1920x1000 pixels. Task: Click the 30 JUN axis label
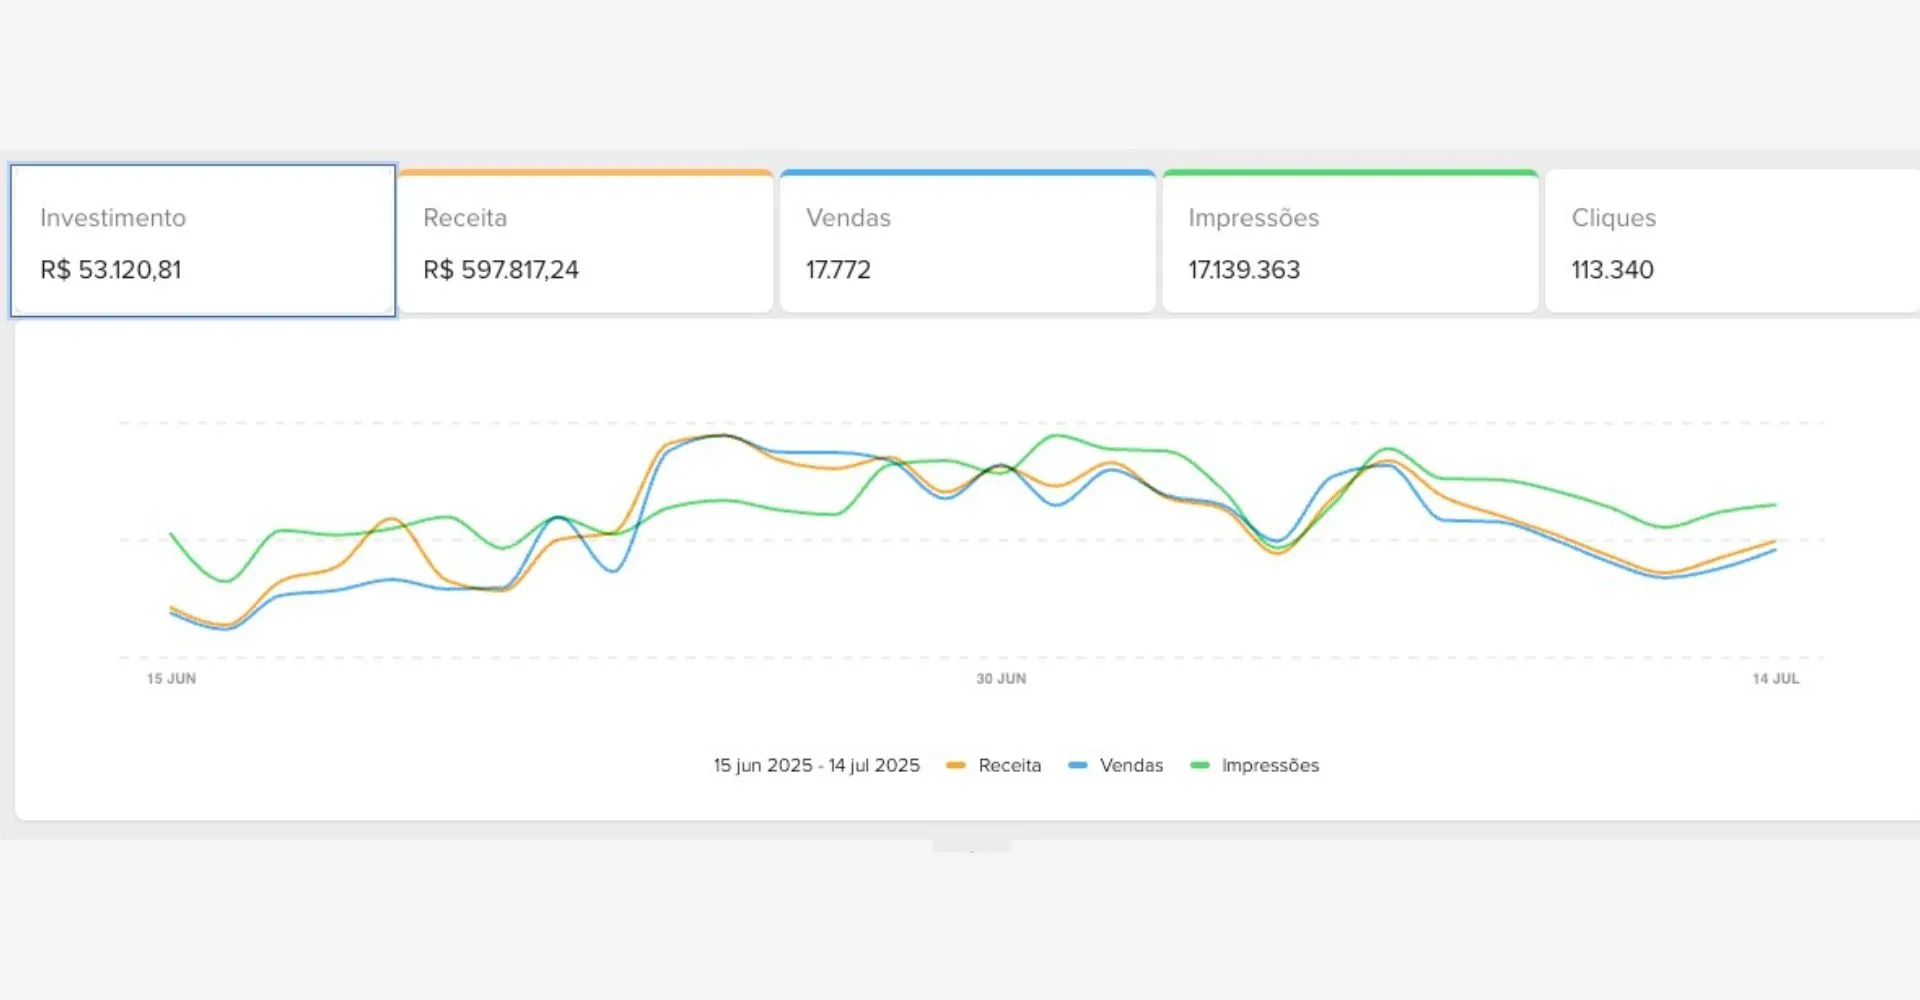coord(1001,679)
